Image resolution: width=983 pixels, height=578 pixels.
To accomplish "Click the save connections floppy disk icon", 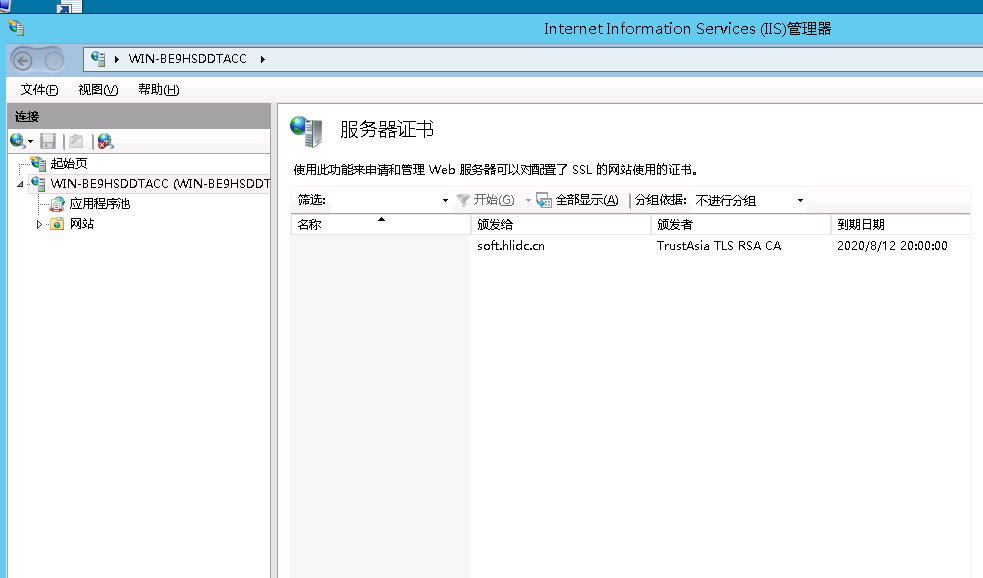I will point(48,141).
